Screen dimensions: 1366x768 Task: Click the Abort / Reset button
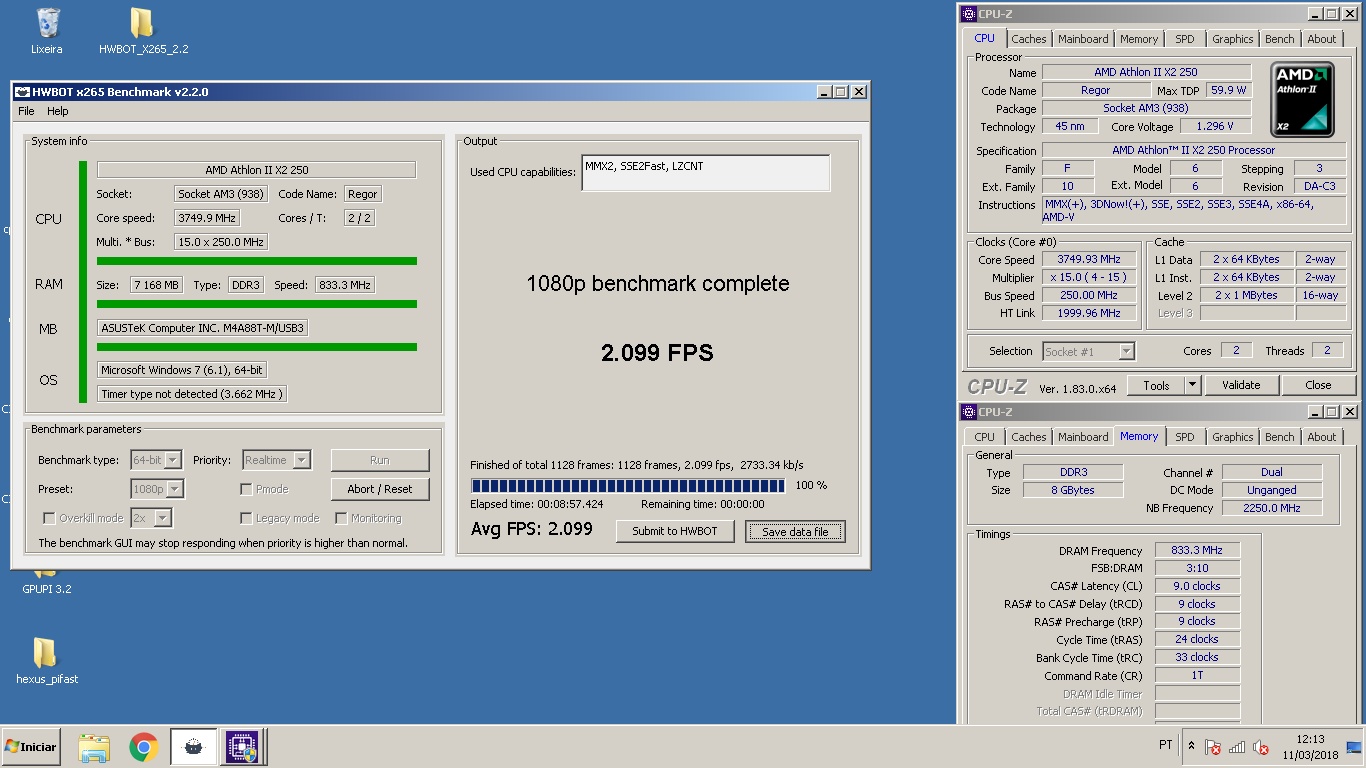click(380, 489)
